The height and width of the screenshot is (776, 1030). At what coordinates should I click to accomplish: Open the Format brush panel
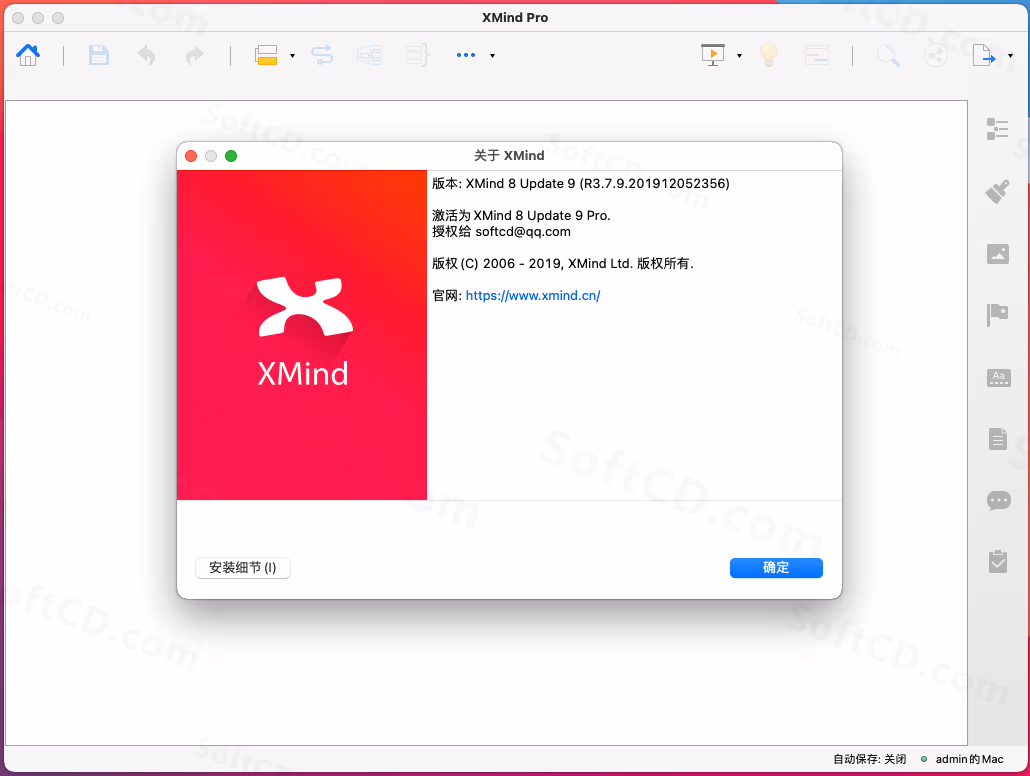998,191
